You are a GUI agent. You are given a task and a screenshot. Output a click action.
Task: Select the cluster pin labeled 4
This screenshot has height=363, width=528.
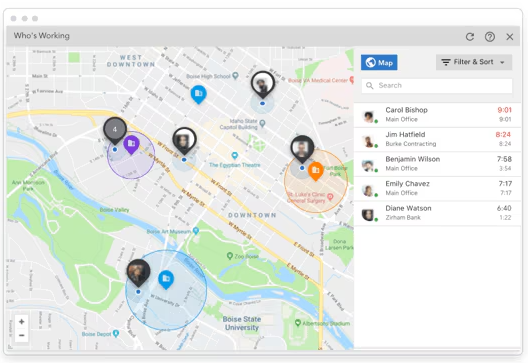point(115,130)
